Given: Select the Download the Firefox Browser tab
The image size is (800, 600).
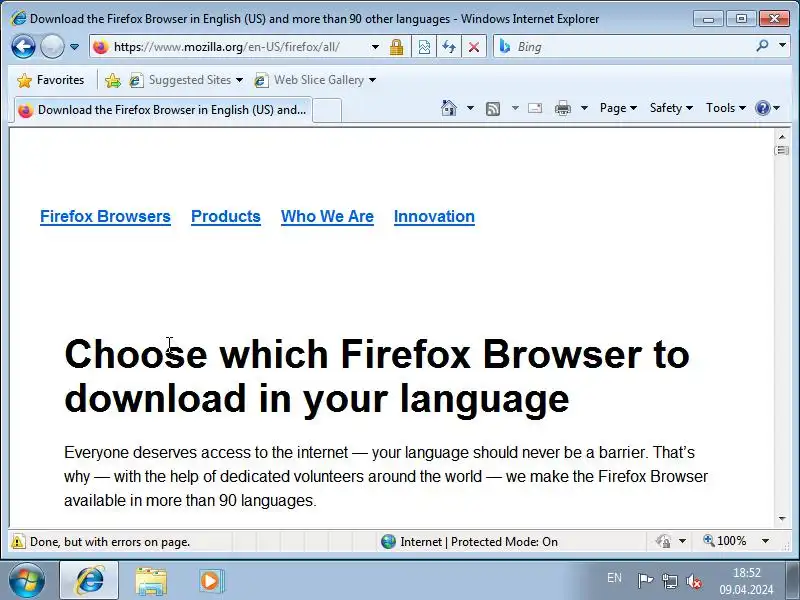Looking at the screenshot, I should [x=163, y=110].
